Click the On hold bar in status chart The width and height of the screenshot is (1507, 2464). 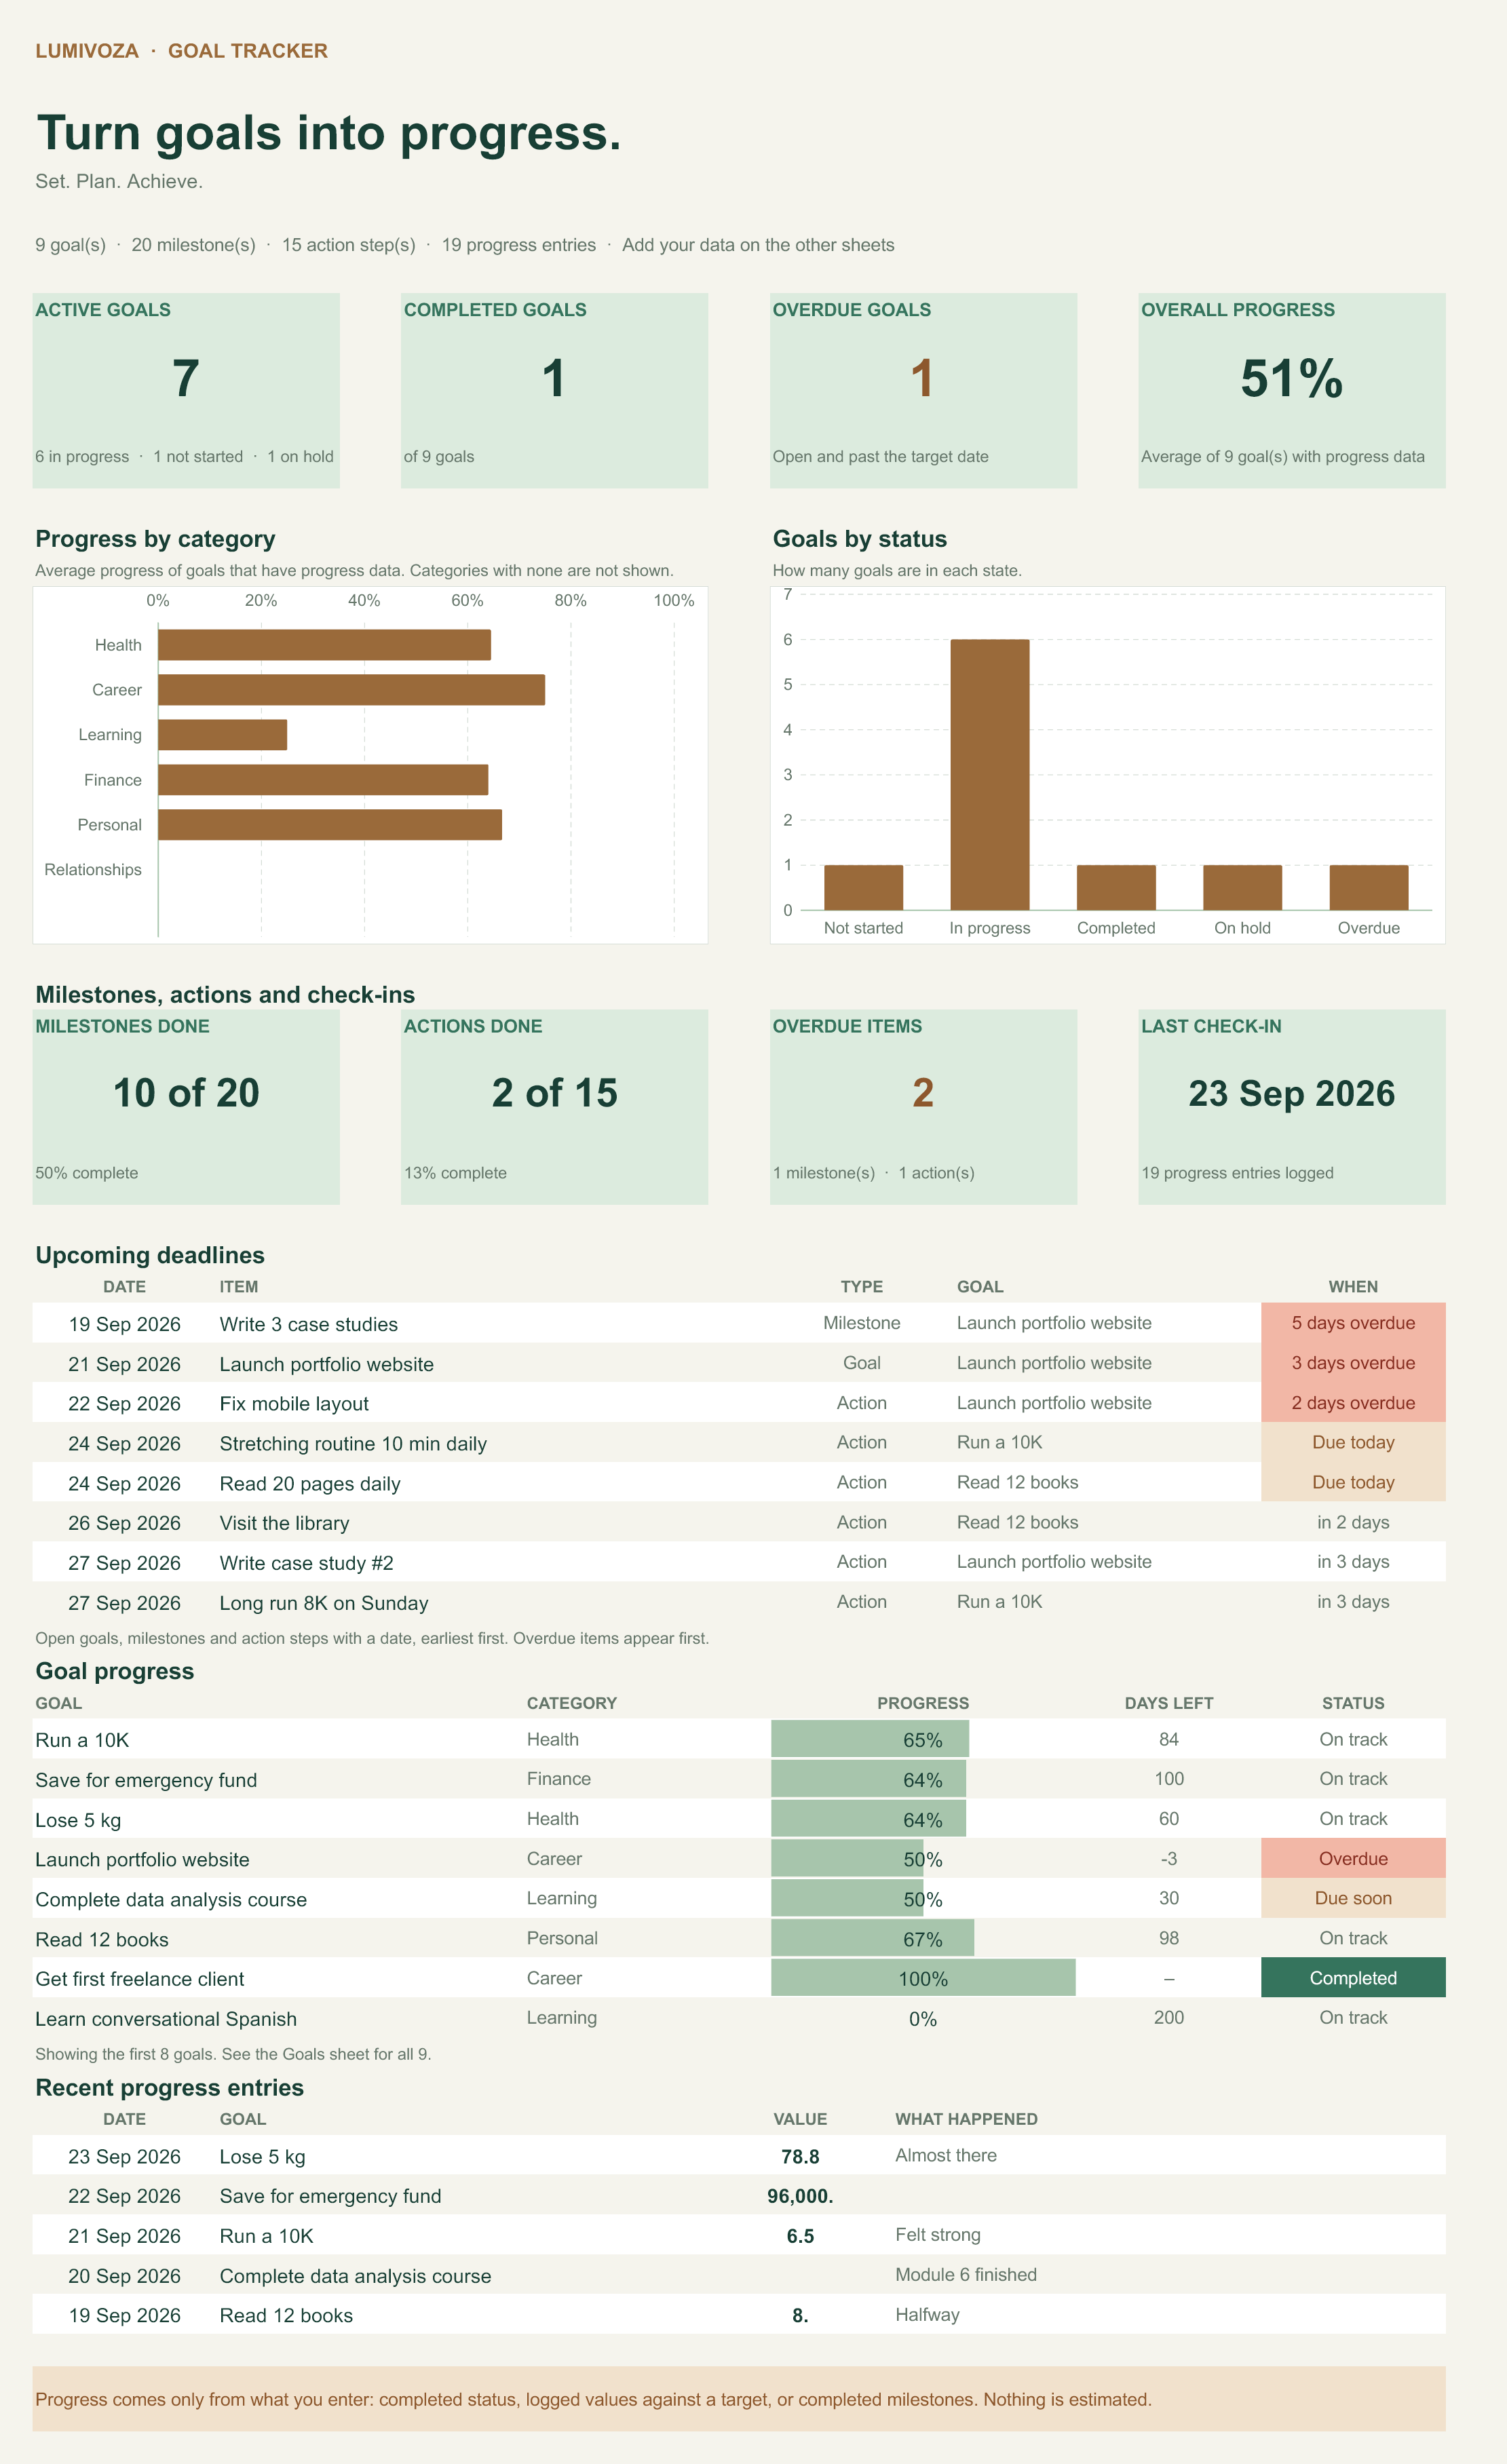coord(1242,888)
